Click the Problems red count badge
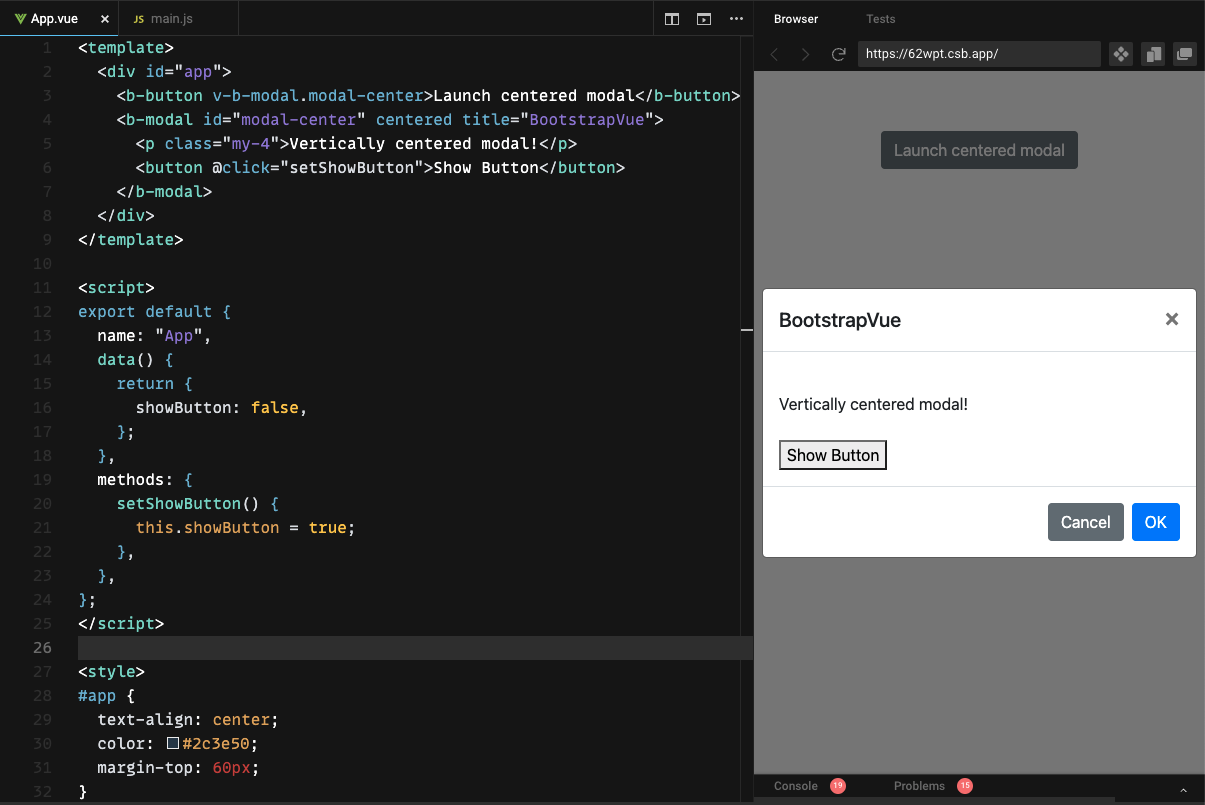This screenshot has height=805, width=1205. point(965,786)
